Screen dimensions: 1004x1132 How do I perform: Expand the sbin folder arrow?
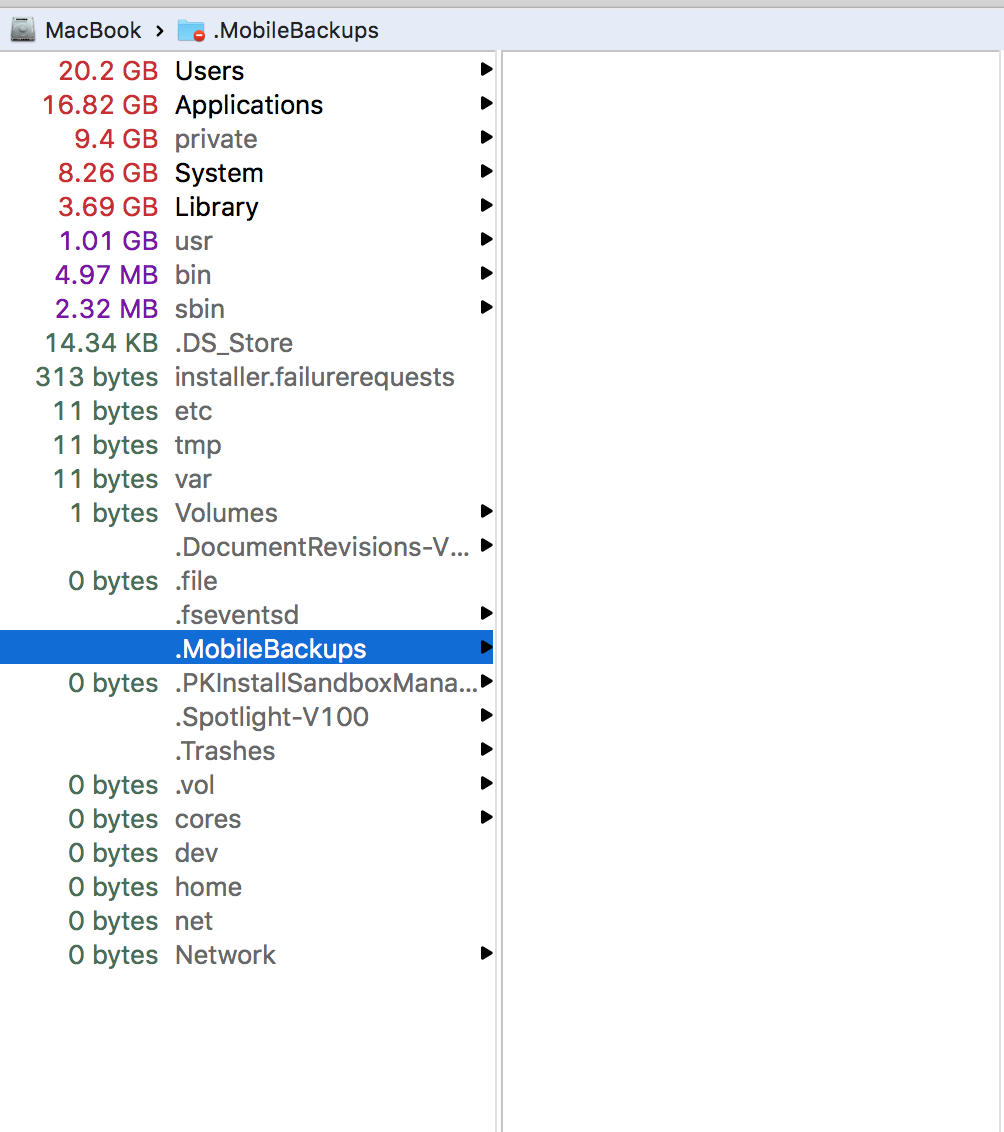click(x=486, y=308)
